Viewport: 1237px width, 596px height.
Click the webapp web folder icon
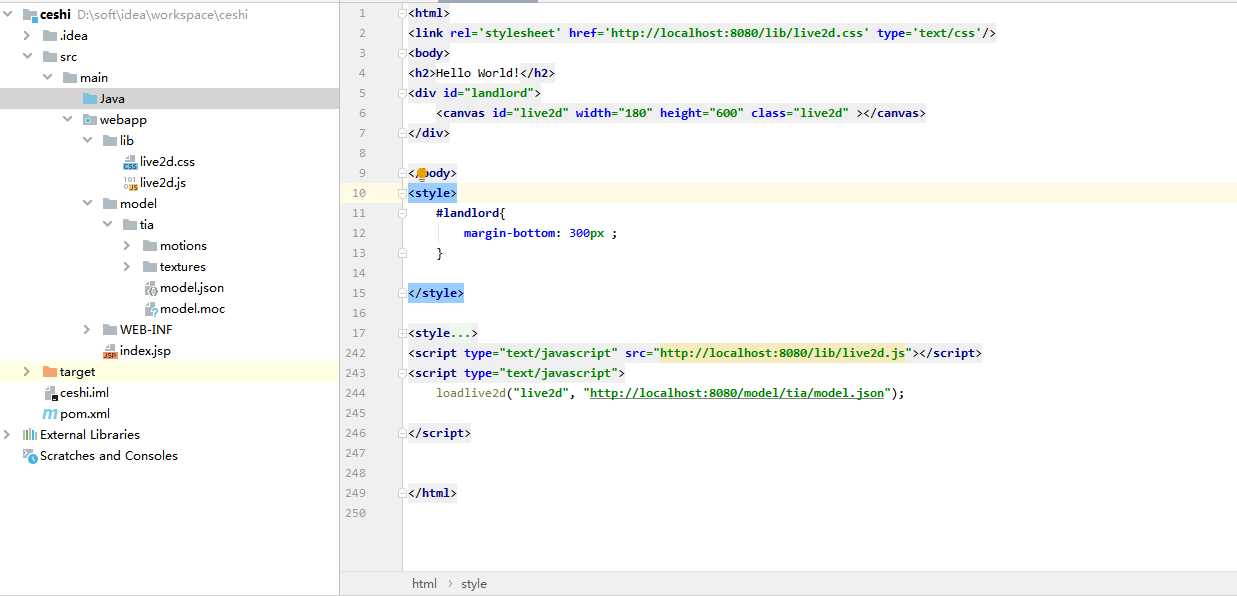[90, 120]
